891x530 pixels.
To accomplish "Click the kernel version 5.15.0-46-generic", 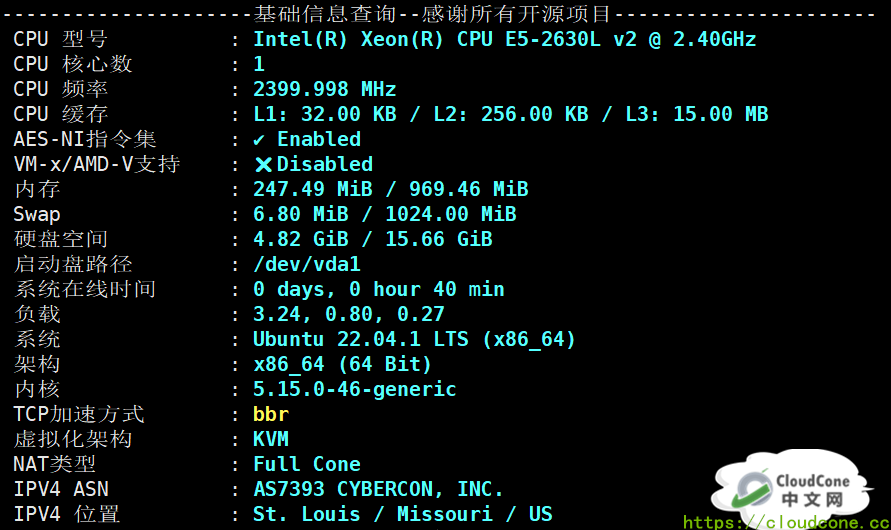I will pos(354,390).
